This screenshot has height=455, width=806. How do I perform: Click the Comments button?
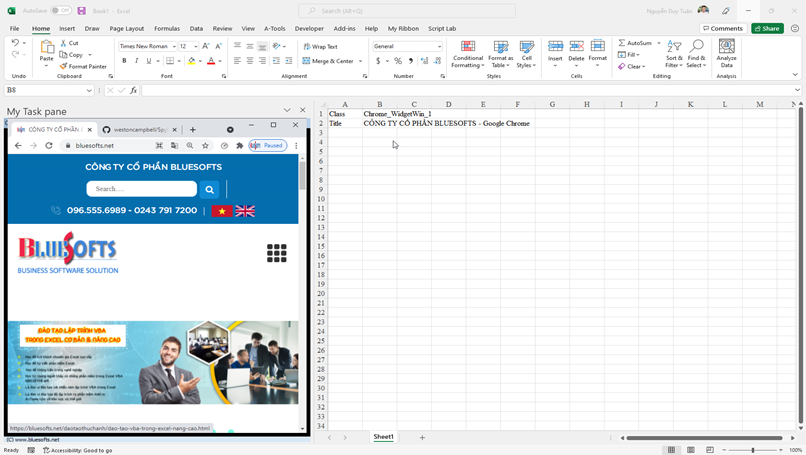tap(723, 28)
